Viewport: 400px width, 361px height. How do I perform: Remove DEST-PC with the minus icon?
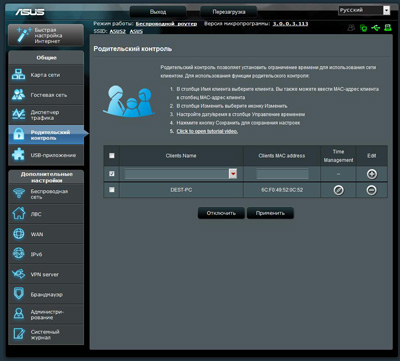(x=372, y=190)
